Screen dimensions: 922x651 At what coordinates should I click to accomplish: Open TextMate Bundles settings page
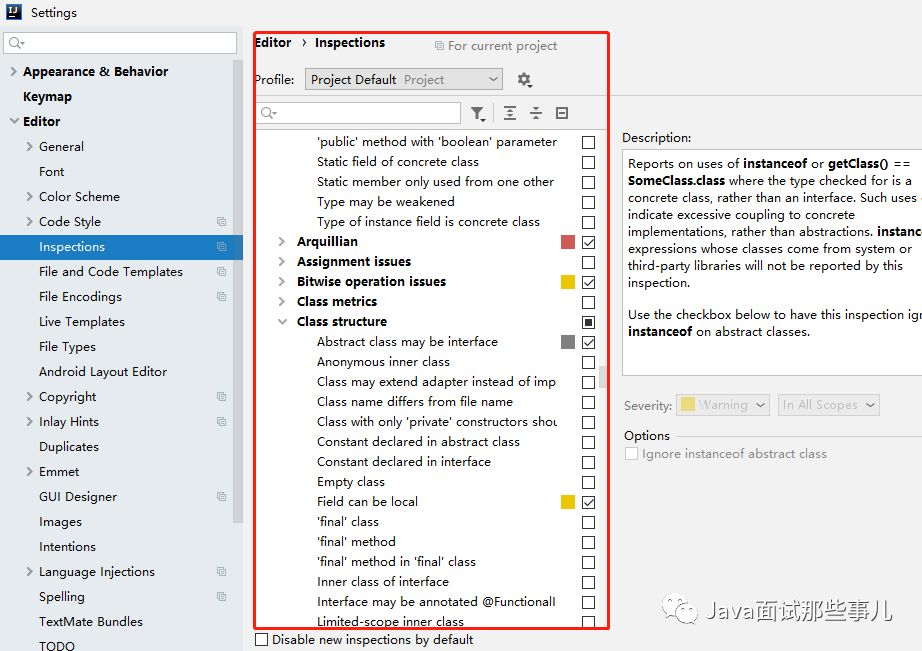coord(91,622)
